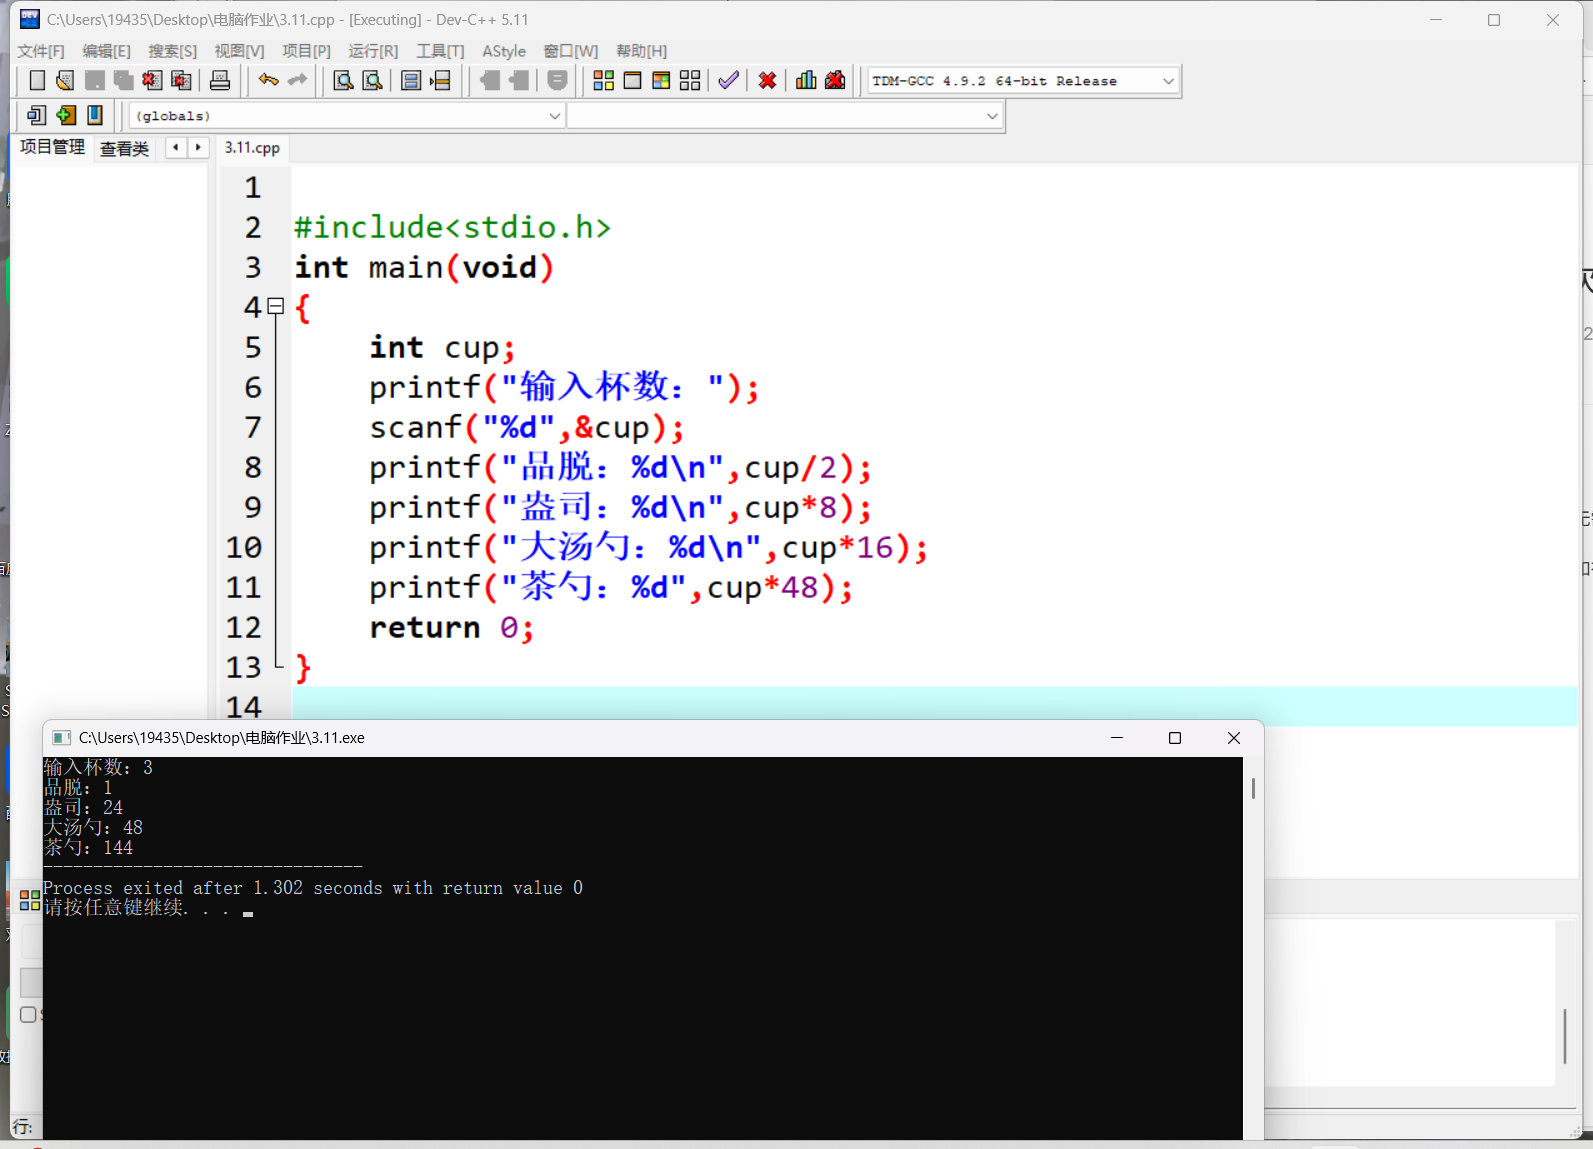The width and height of the screenshot is (1593, 1149).
Task: Click the #include<stdio.h> code line
Action: (x=452, y=227)
